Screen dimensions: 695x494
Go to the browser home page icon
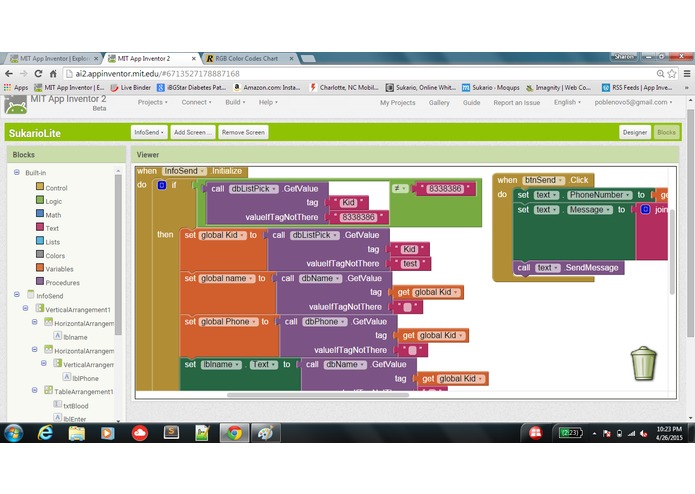point(53,74)
